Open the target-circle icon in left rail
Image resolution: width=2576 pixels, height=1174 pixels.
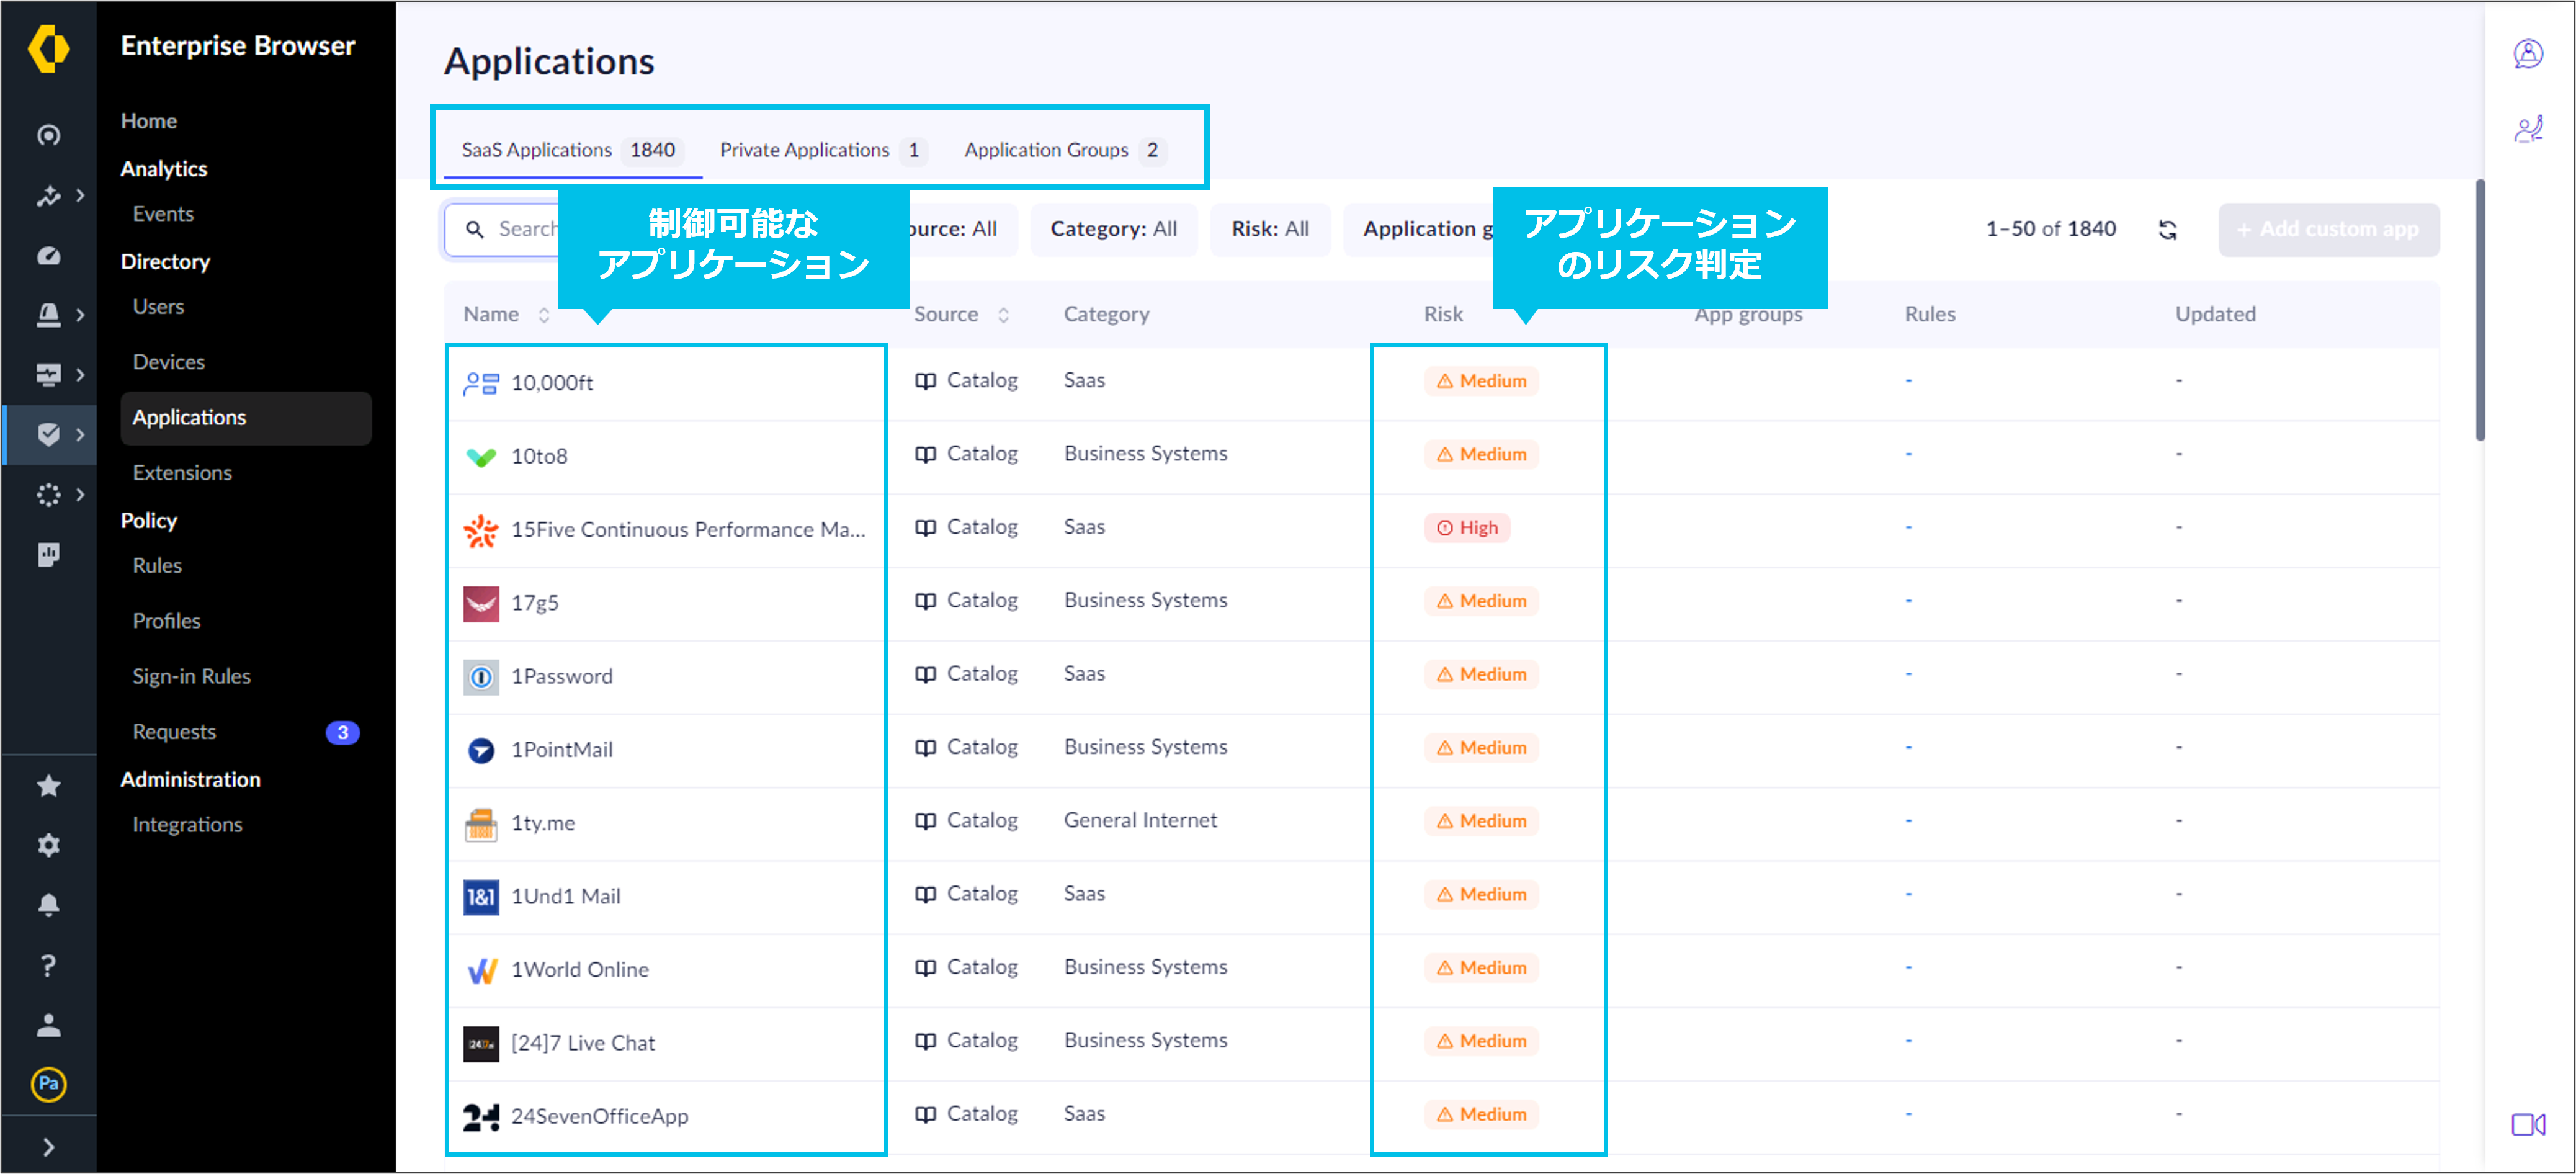(x=48, y=135)
